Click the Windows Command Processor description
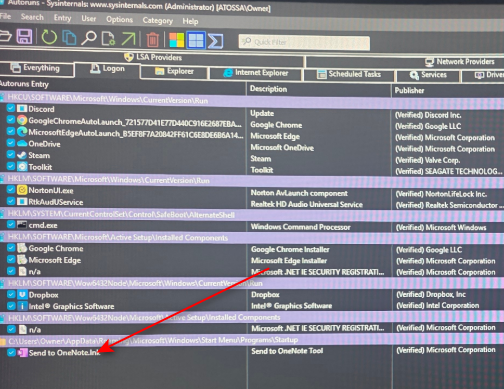The height and width of the screenshot is (389, 504). point(300,227)
